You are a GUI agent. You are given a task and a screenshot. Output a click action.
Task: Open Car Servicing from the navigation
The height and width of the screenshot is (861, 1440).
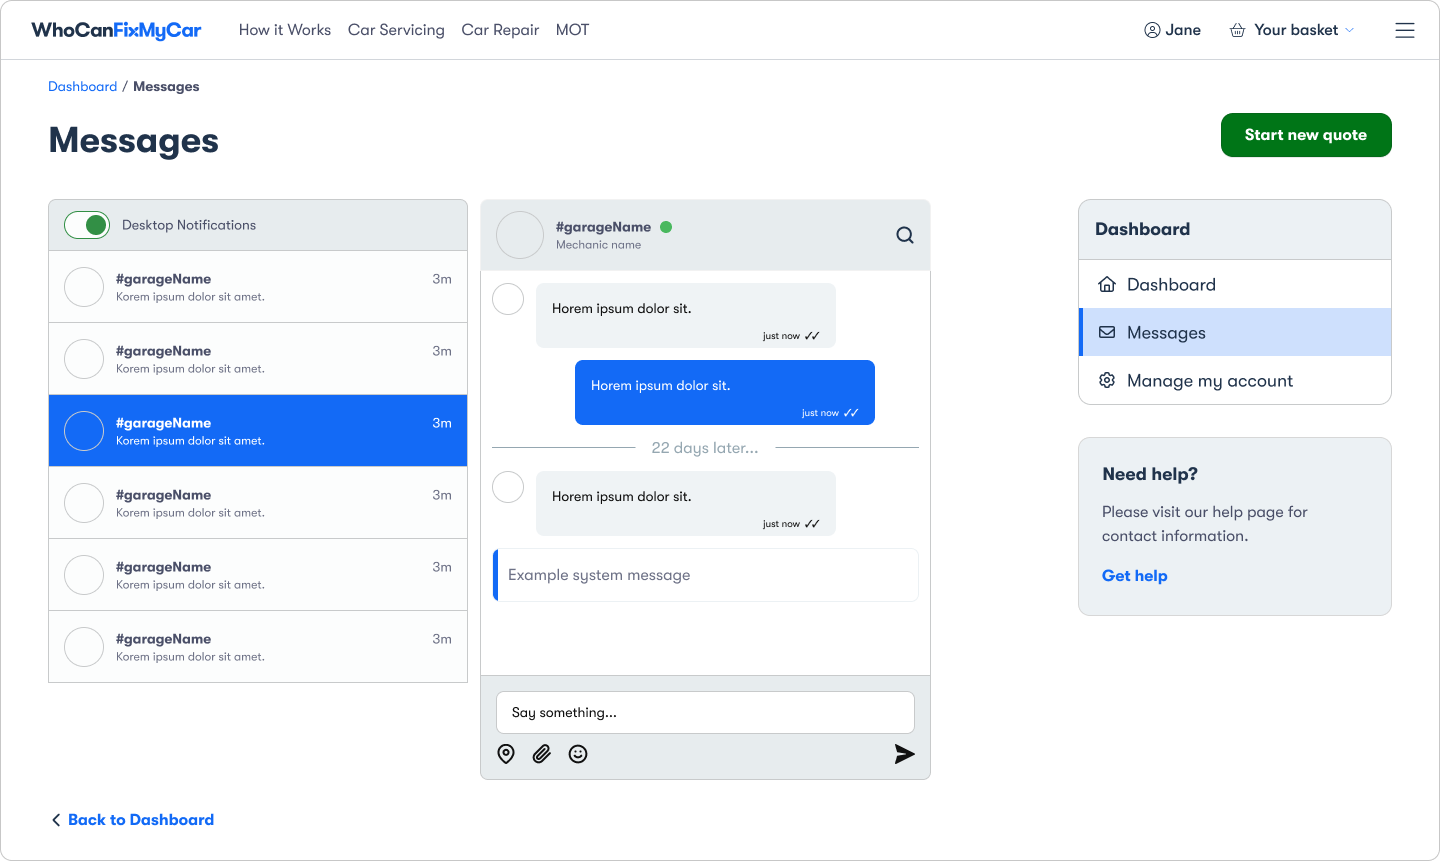396,30
